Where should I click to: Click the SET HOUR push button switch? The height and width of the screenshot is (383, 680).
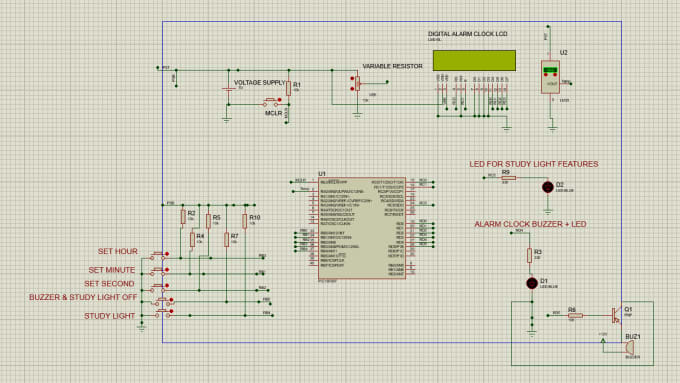point(159,256)
